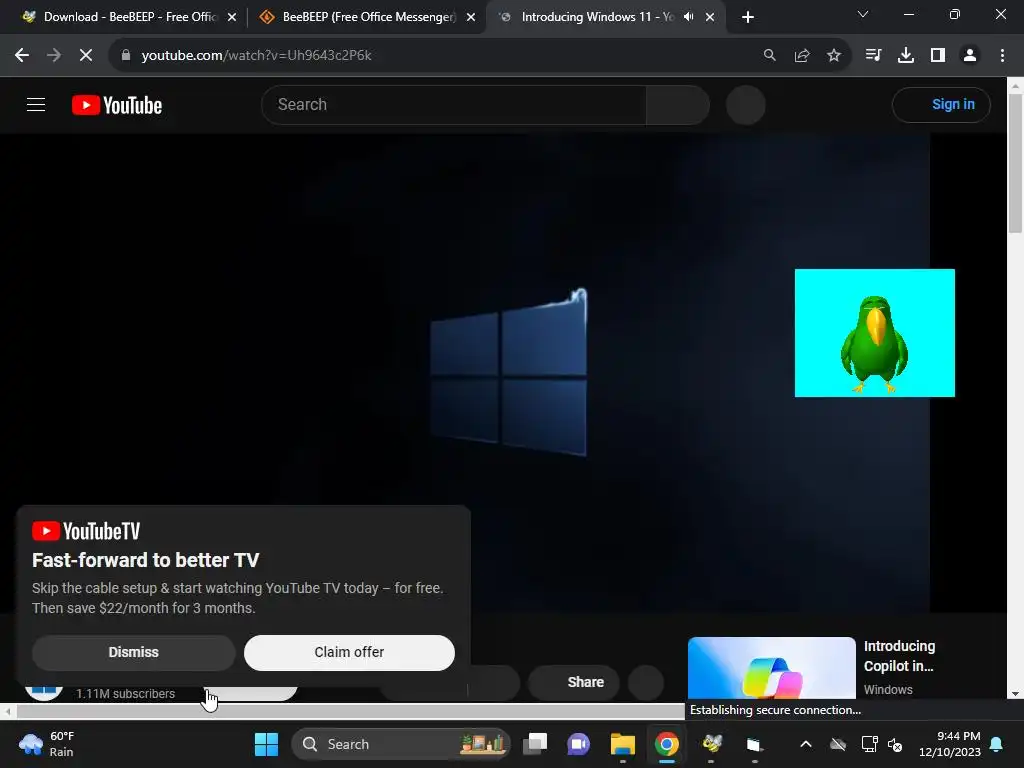This screenshot has width=1024, height=768.
Task: Open the Chrome profile icon
Action: [x=970, y=56]
